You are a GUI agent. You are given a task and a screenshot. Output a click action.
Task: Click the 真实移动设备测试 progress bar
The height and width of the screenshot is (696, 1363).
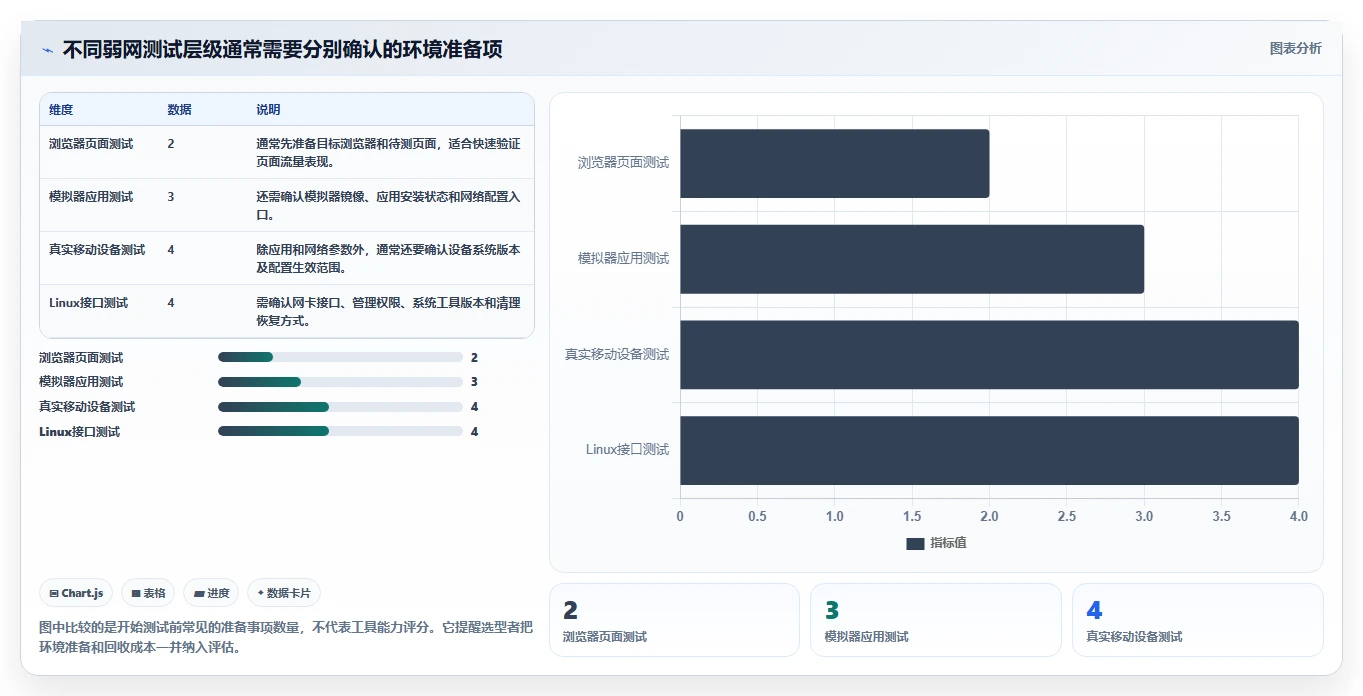[x=340, y=407]
